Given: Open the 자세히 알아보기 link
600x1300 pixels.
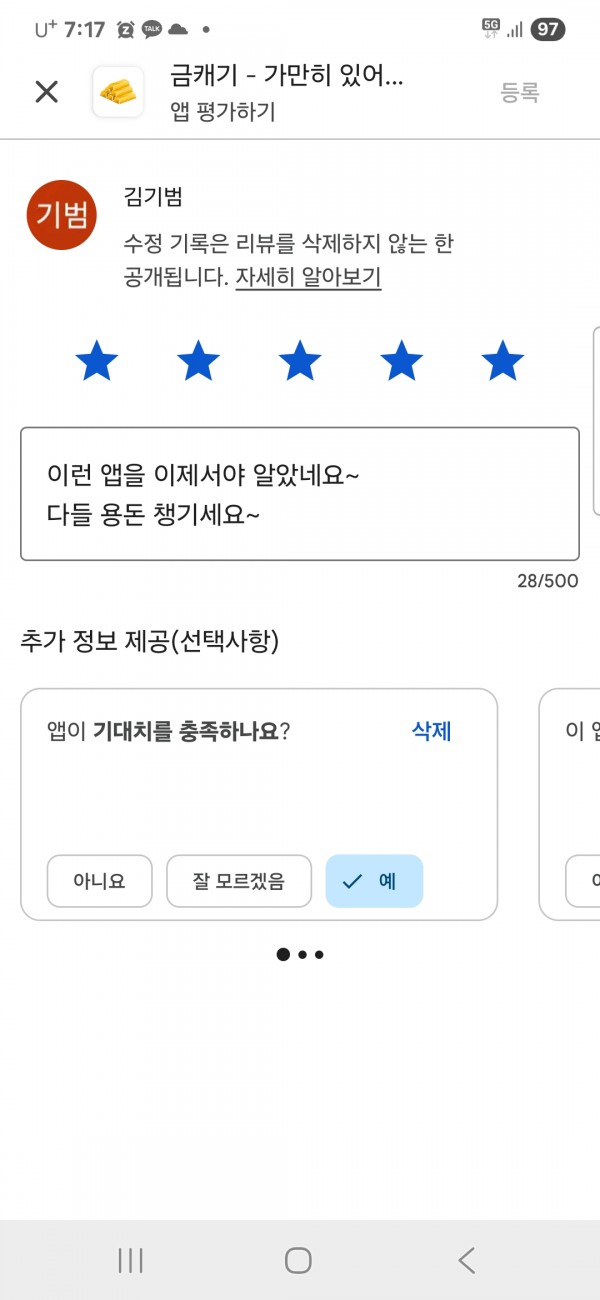Looking at the screenshot, I should (x=308, y=277).
